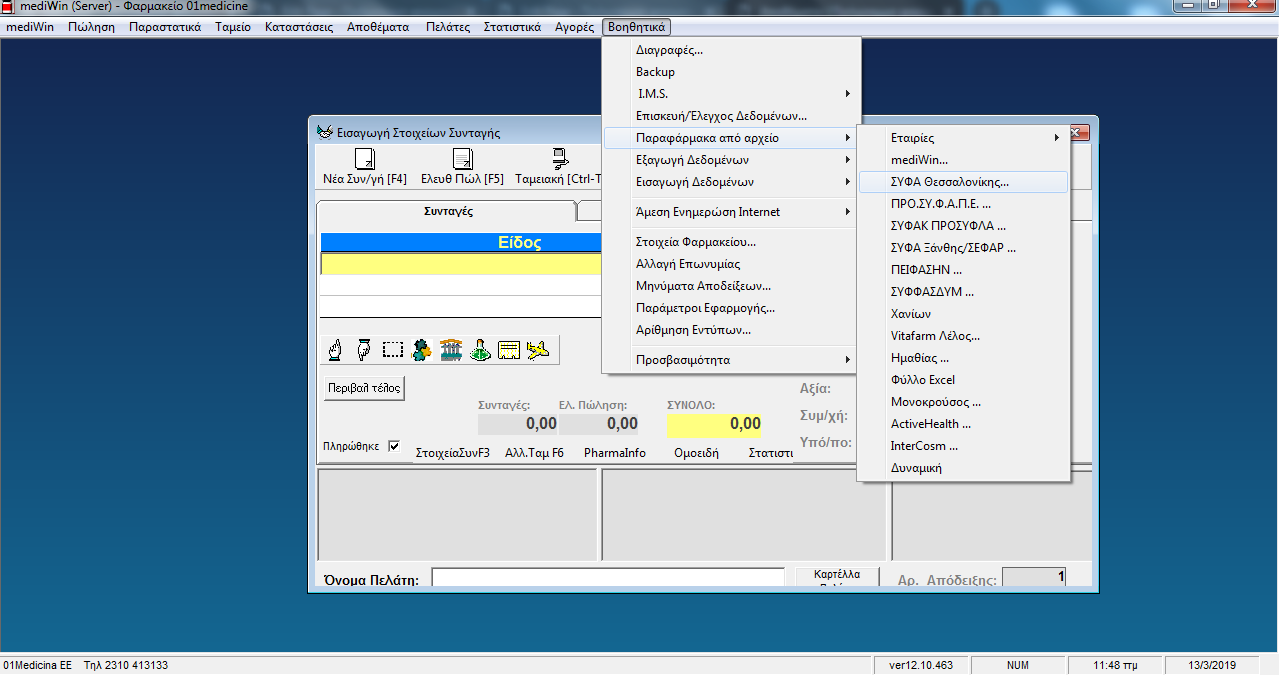Click the yellow receipt card icon
This screenshot has width=1279, height=675.
pyautogui.click(x=509, y=350)
